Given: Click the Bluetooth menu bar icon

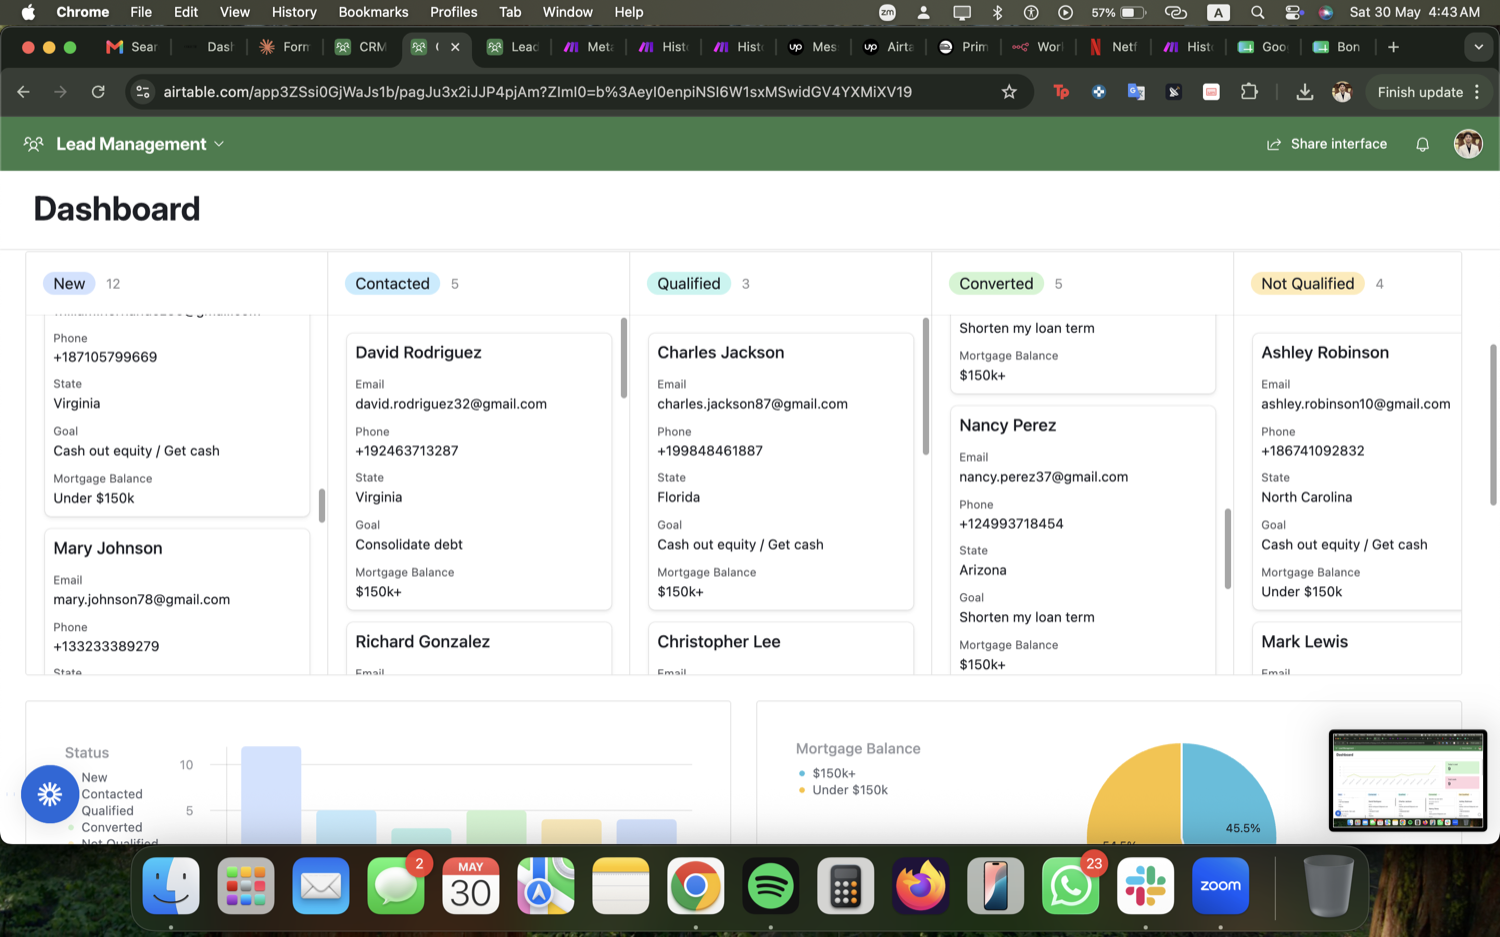Looking at the screenshot, I should 997,12.
